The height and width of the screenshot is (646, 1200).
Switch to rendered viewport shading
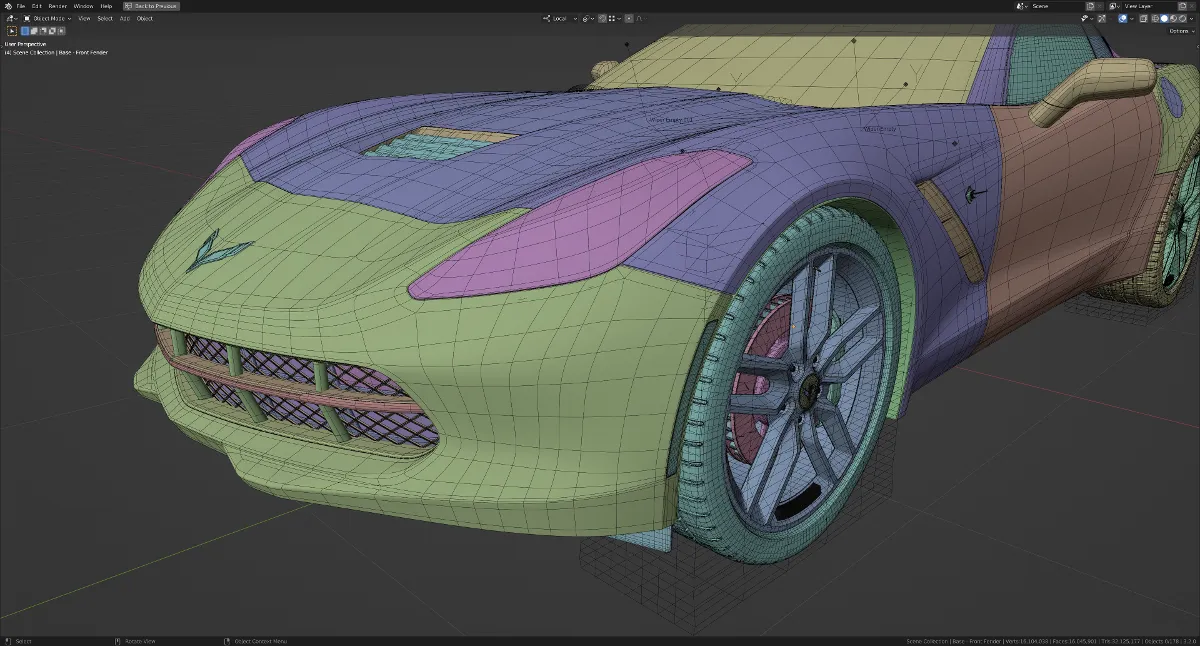pyautogui.click(x=1182, y=18)
